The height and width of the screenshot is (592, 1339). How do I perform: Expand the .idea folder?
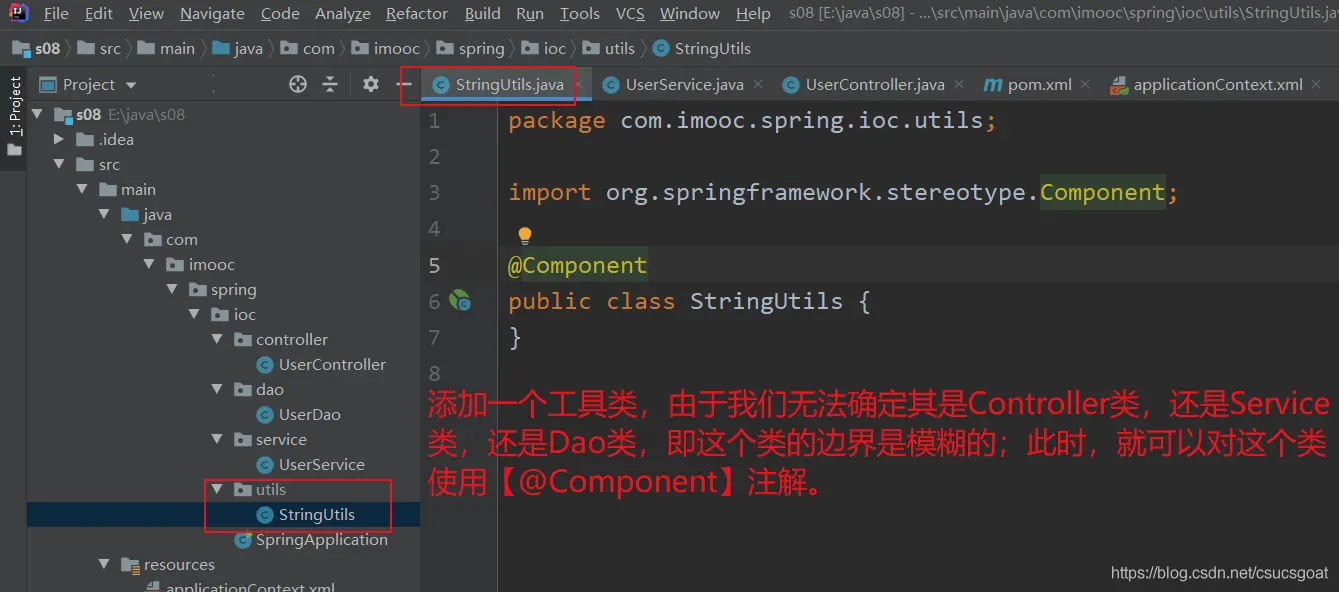(59, 139)
